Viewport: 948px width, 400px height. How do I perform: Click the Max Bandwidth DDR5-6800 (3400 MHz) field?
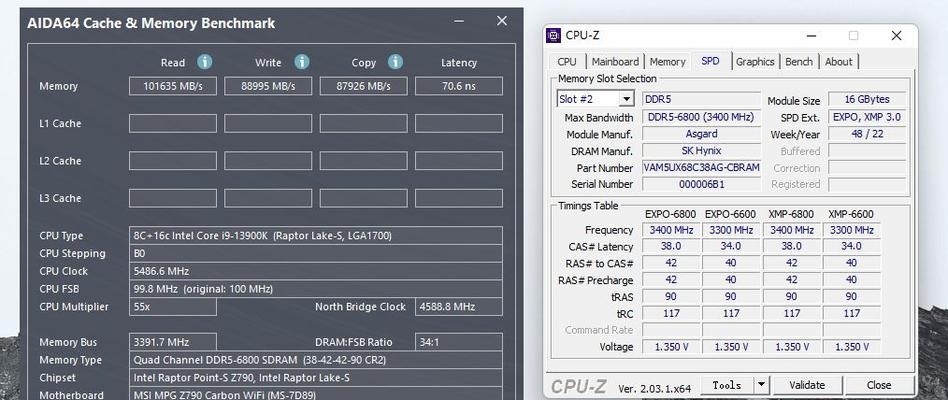(701, 117)
